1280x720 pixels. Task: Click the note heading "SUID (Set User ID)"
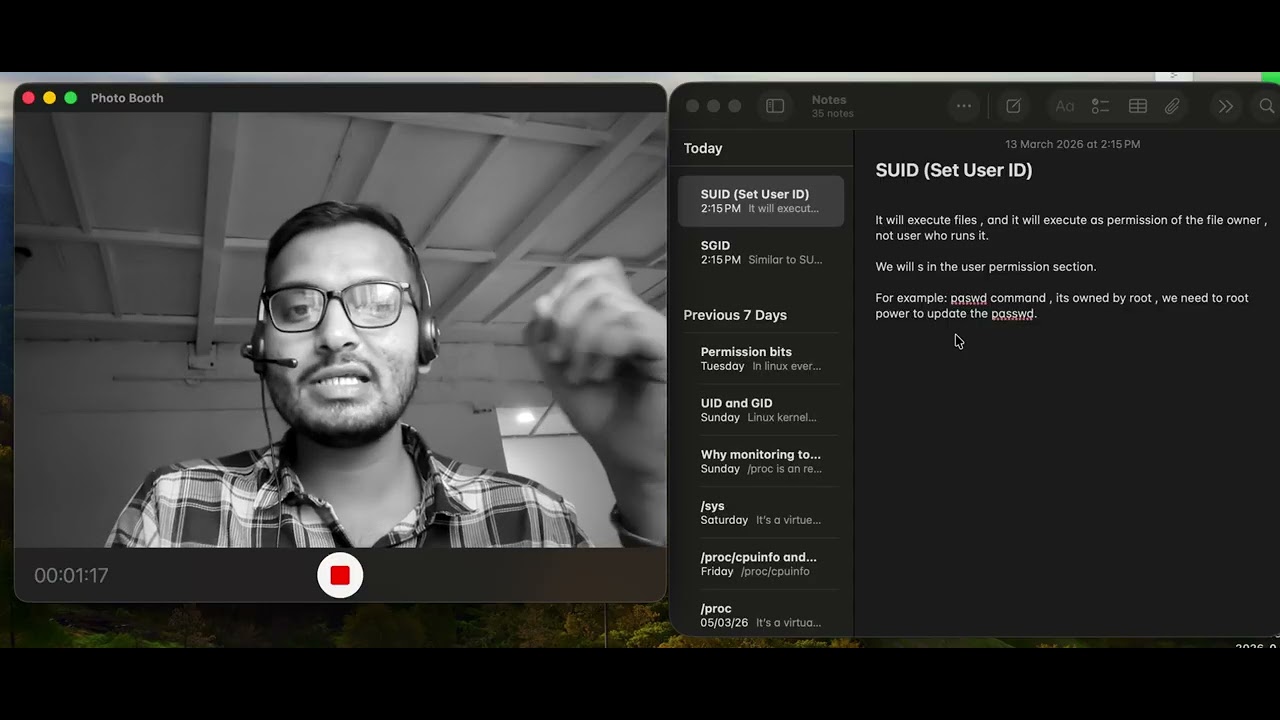pos(954,170)
